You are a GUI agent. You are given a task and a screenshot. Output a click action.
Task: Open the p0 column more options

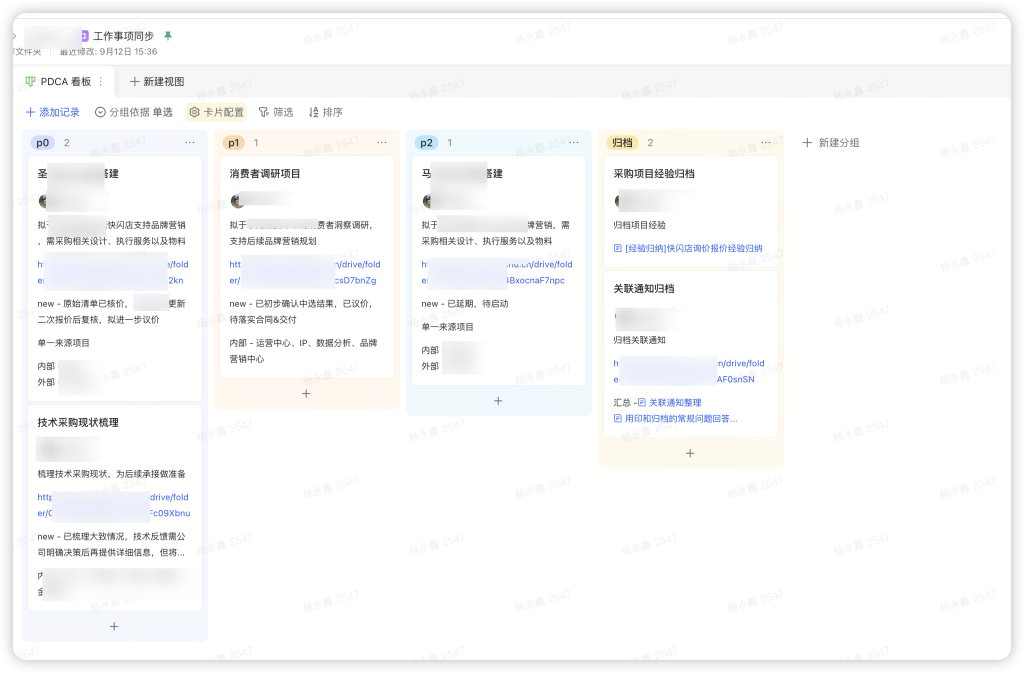[189, 143]
